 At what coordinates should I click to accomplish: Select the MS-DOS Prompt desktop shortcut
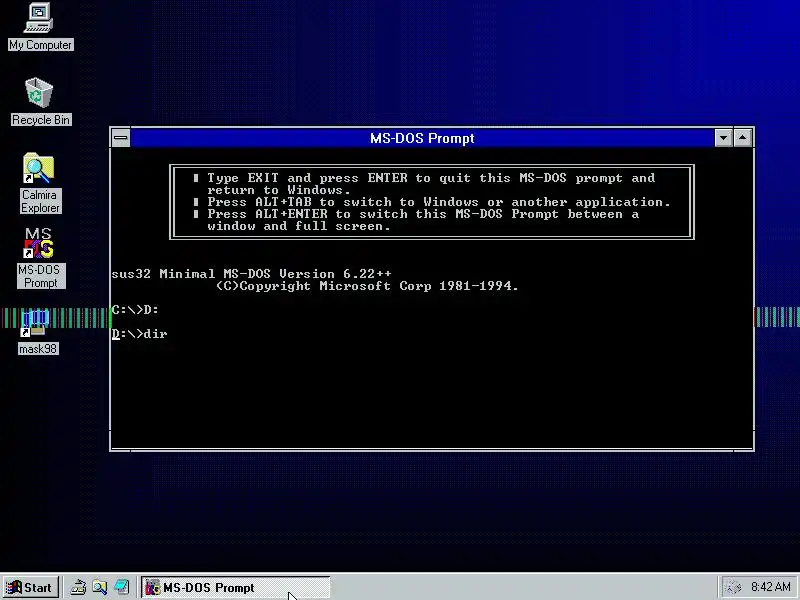click(40, 258)
